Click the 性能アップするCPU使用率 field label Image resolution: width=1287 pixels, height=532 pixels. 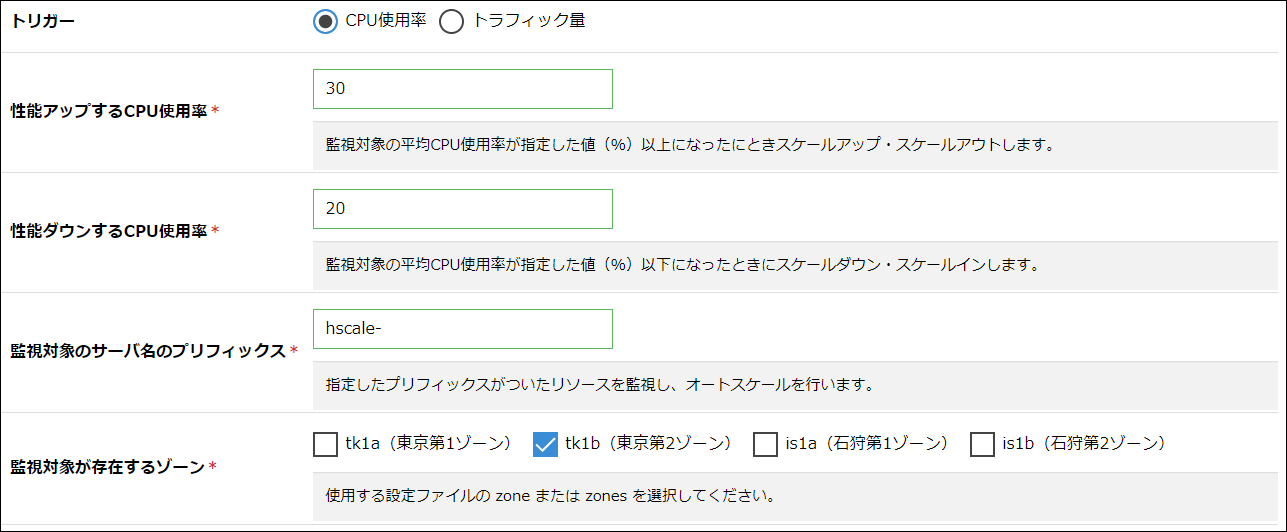tap(108, 111)
